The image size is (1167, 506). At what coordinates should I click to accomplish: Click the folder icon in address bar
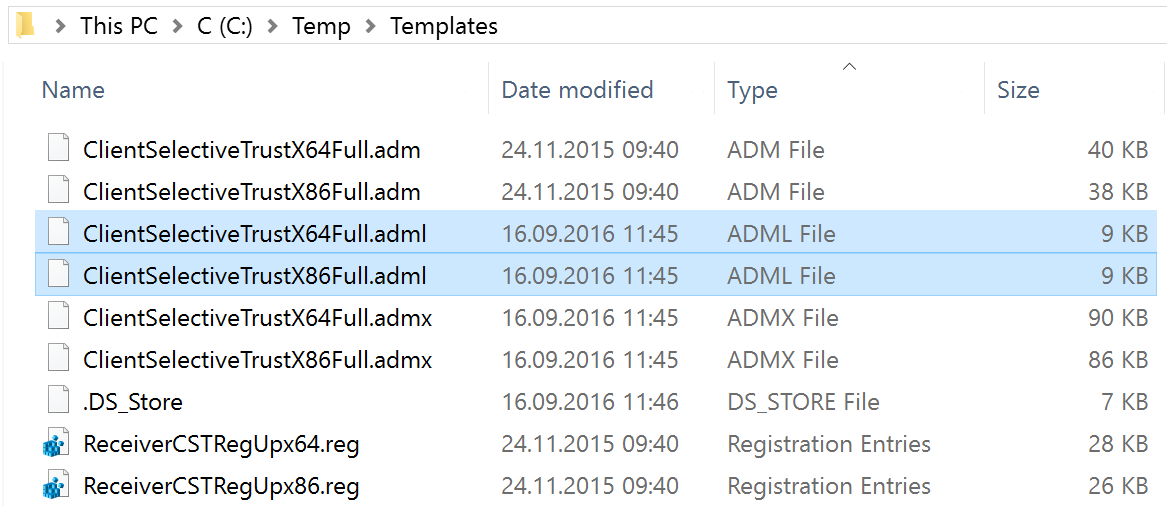25,25
